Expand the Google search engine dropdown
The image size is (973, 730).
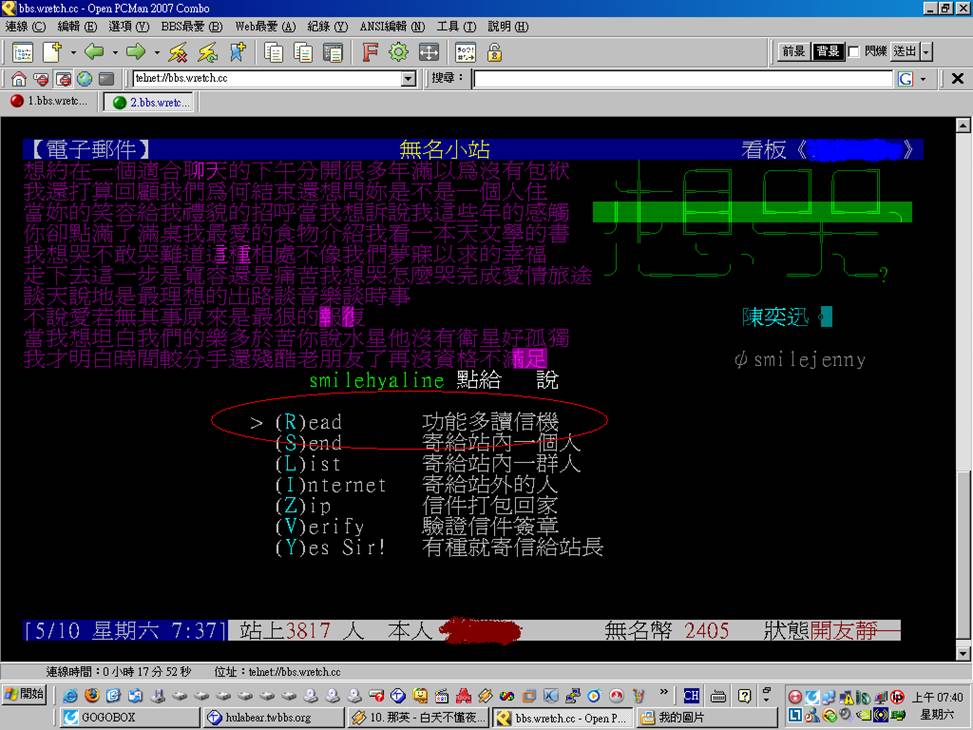(922, 79)
